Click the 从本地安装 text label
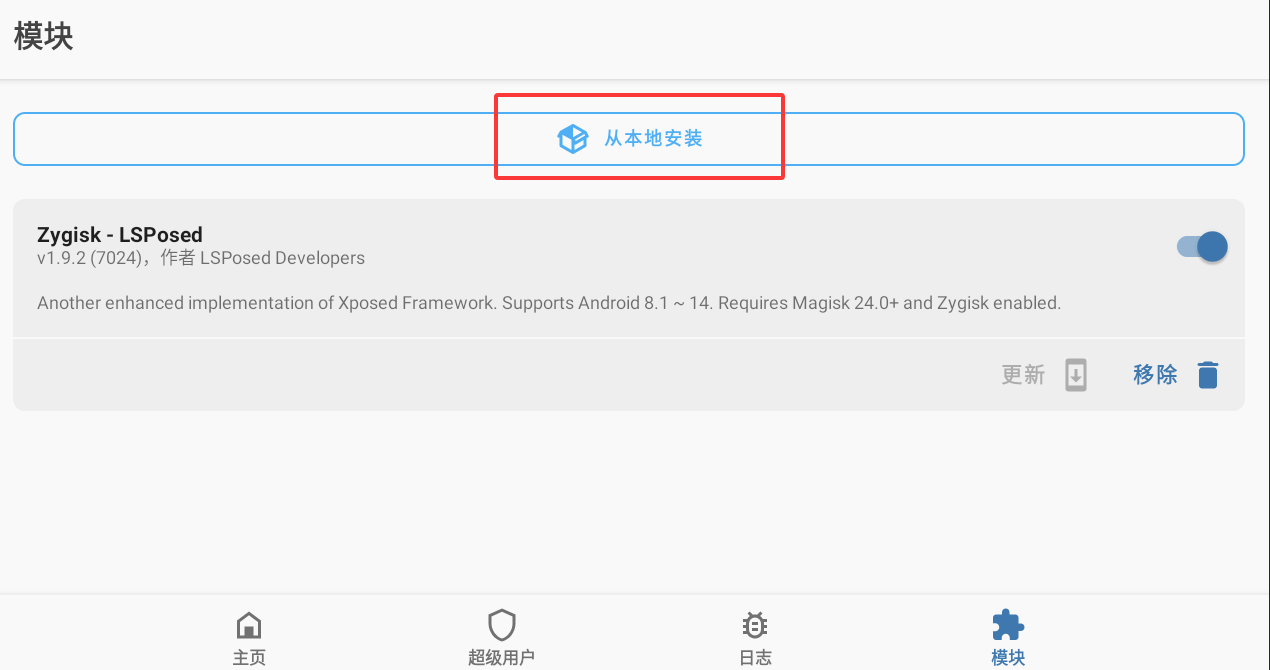 coord(653,139)
